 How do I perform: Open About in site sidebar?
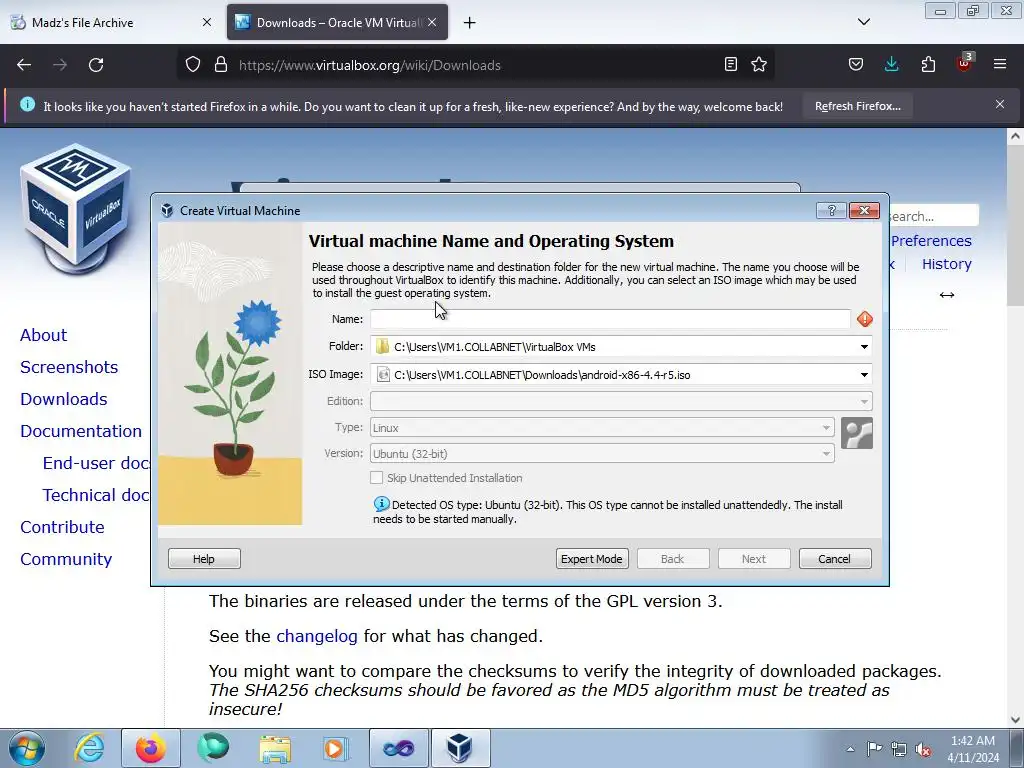(x=44, y=335)
